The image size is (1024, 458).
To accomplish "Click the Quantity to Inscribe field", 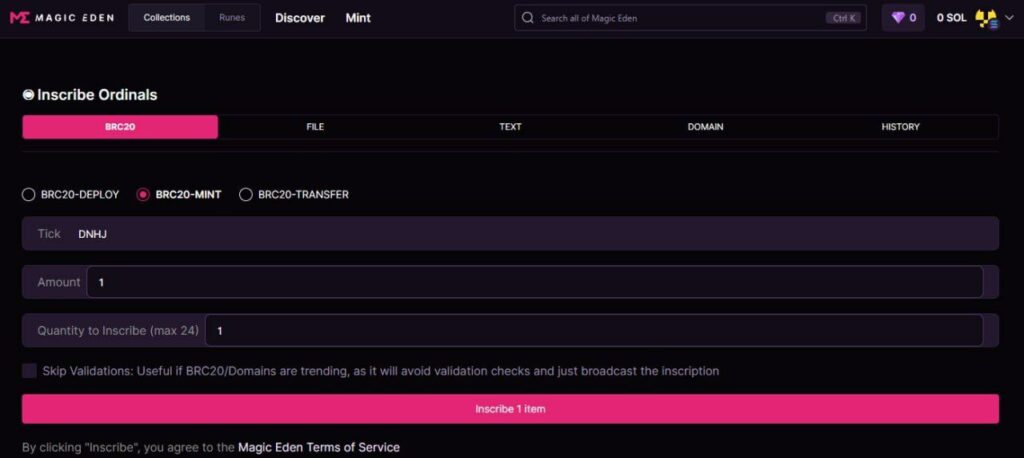I will pyautogui.click(x=594, y=331).
